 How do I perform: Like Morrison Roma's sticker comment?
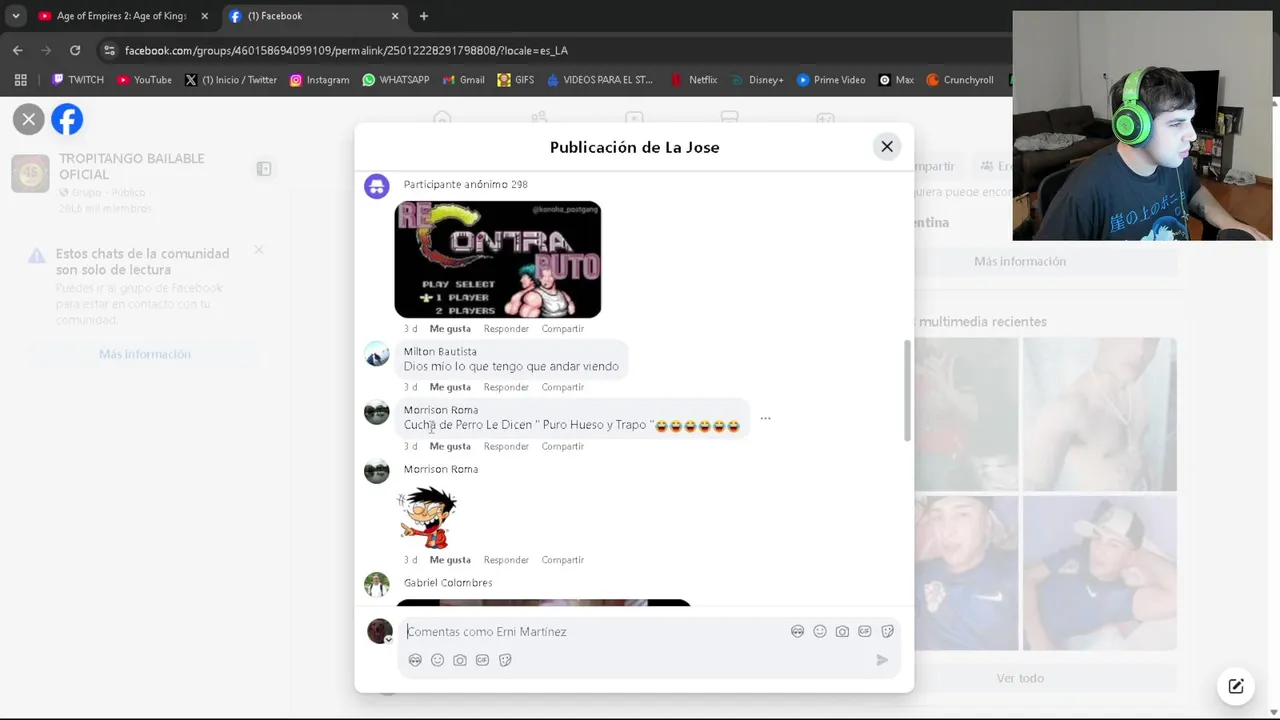(x=450, y=560)
